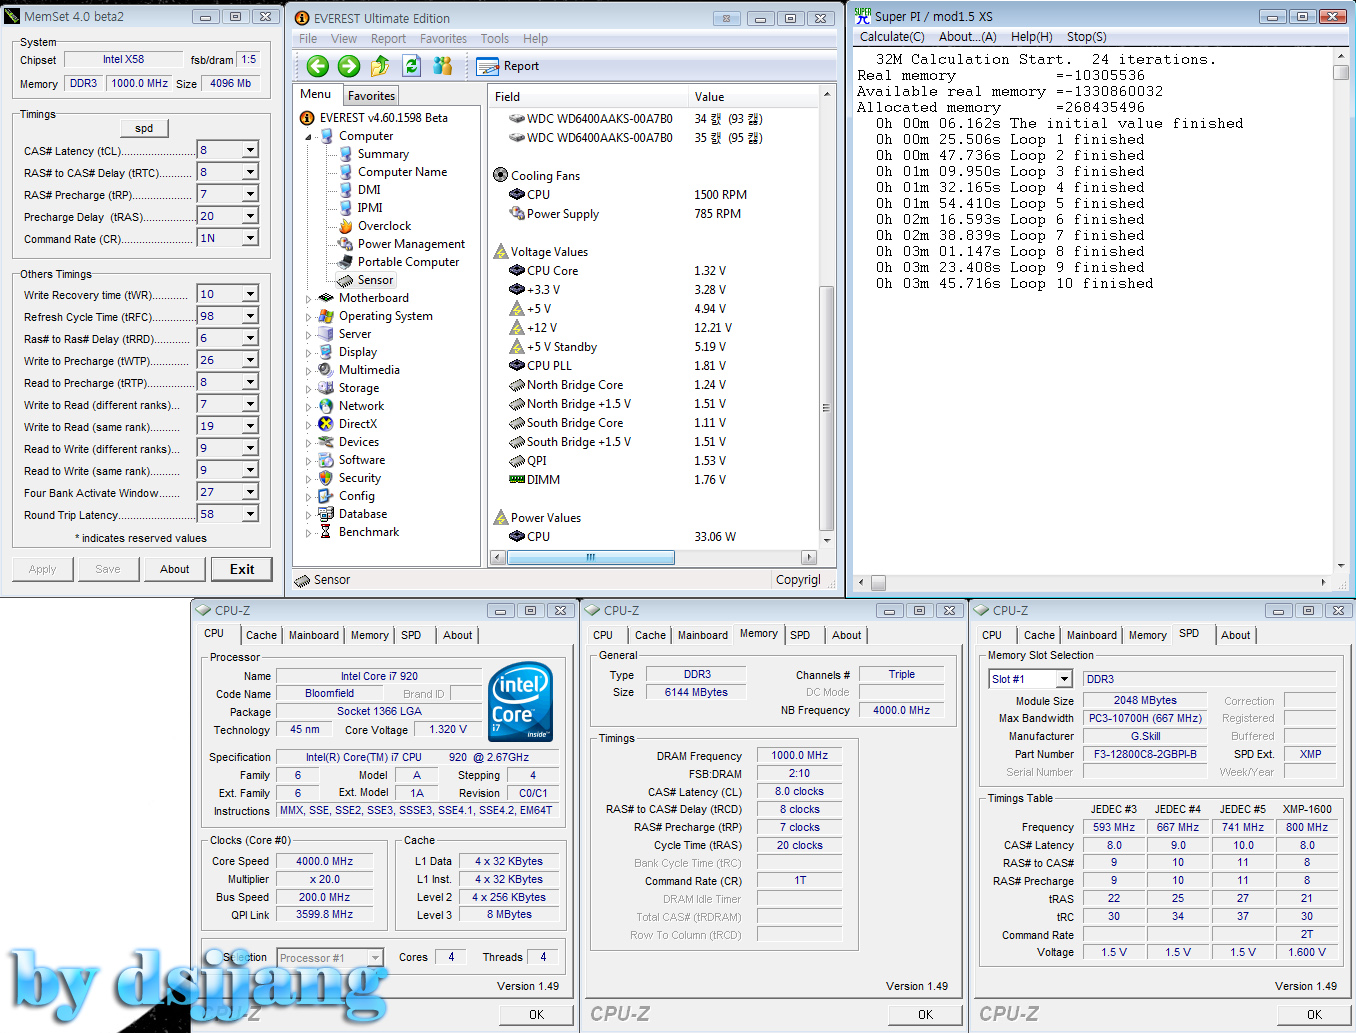Click the Report toolbar icon in EVEREST
This screenshot has width=1356, height=1033.
[487, 66]
